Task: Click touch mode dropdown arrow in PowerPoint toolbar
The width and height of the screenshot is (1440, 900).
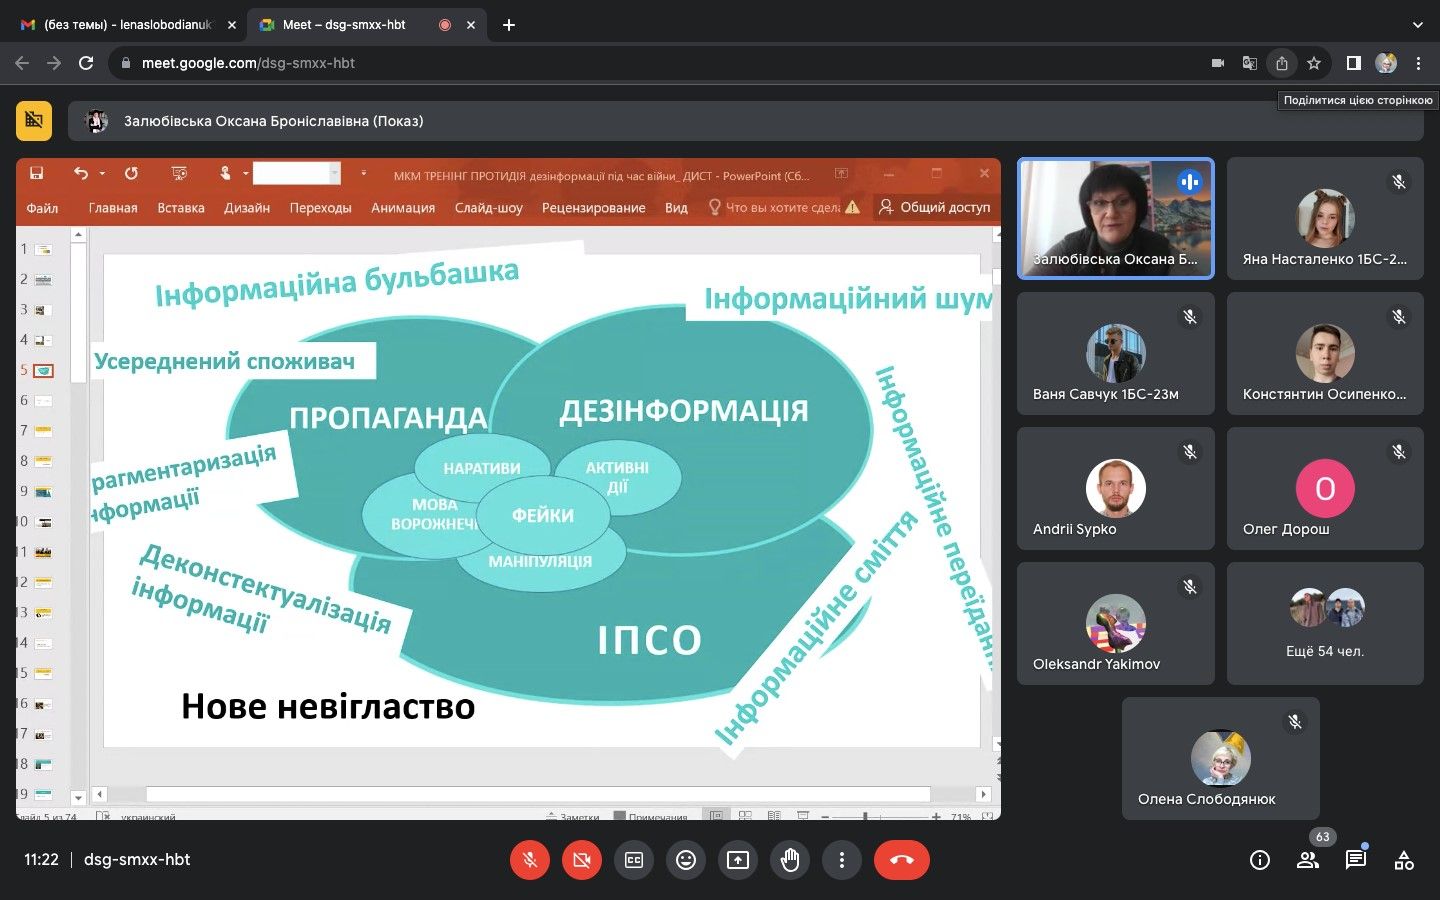Action: click(x=245, y=174)
